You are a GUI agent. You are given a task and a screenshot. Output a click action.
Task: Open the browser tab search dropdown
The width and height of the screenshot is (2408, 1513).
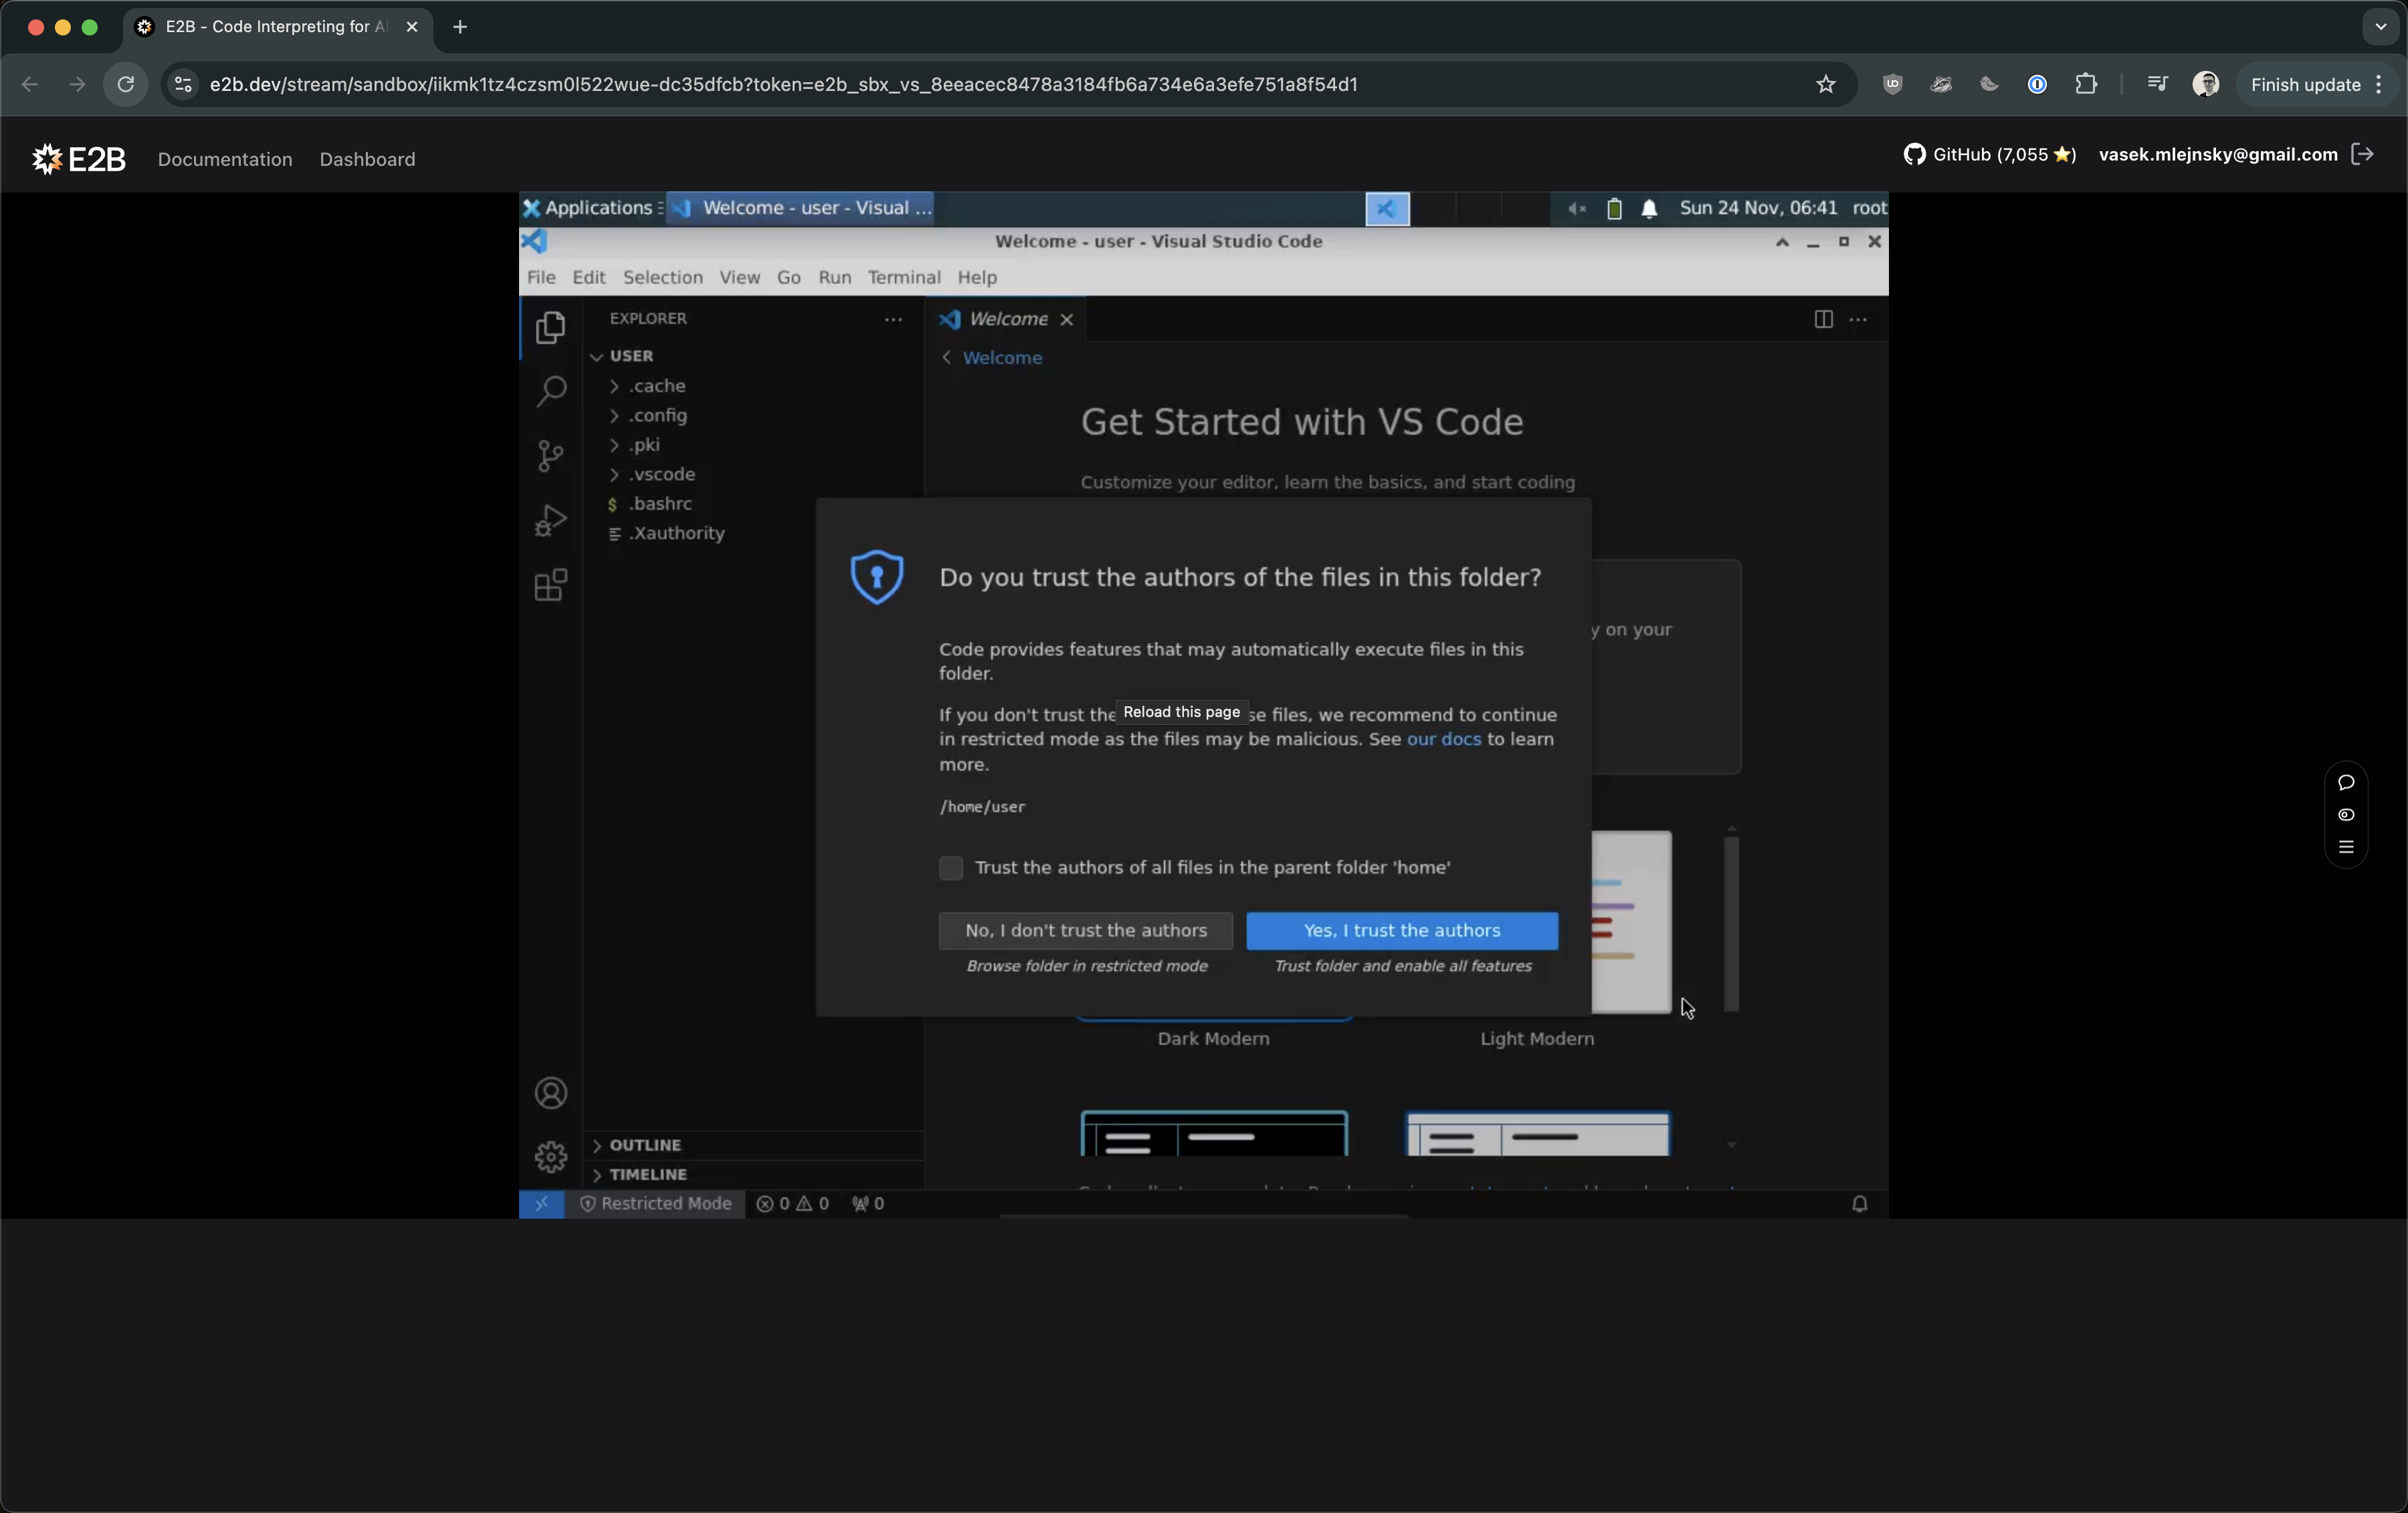2380,27
